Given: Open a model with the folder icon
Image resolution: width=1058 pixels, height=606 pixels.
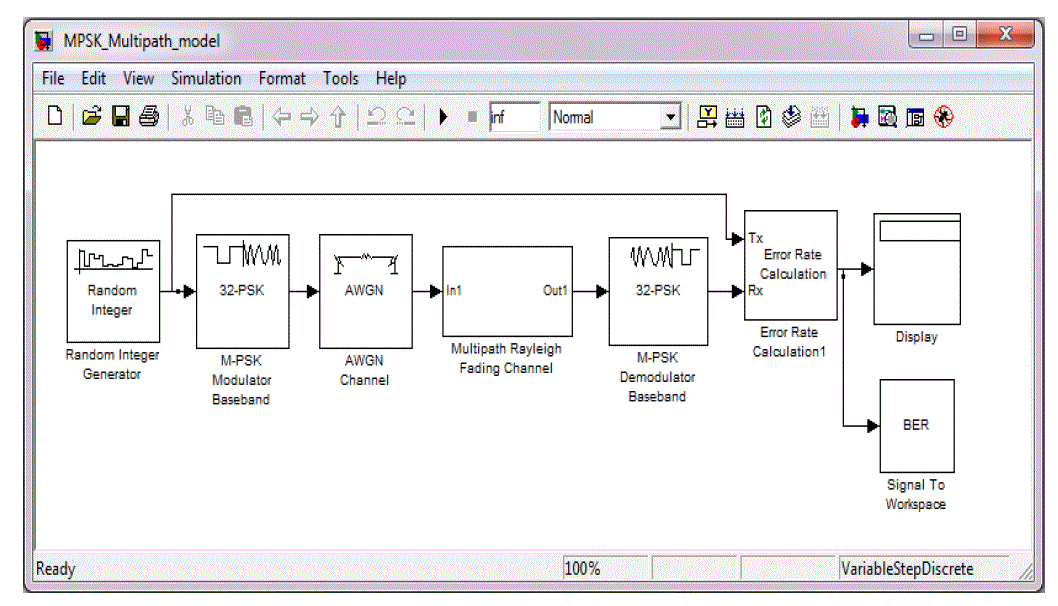Looking at the screenshot, I should pos(92,118).
